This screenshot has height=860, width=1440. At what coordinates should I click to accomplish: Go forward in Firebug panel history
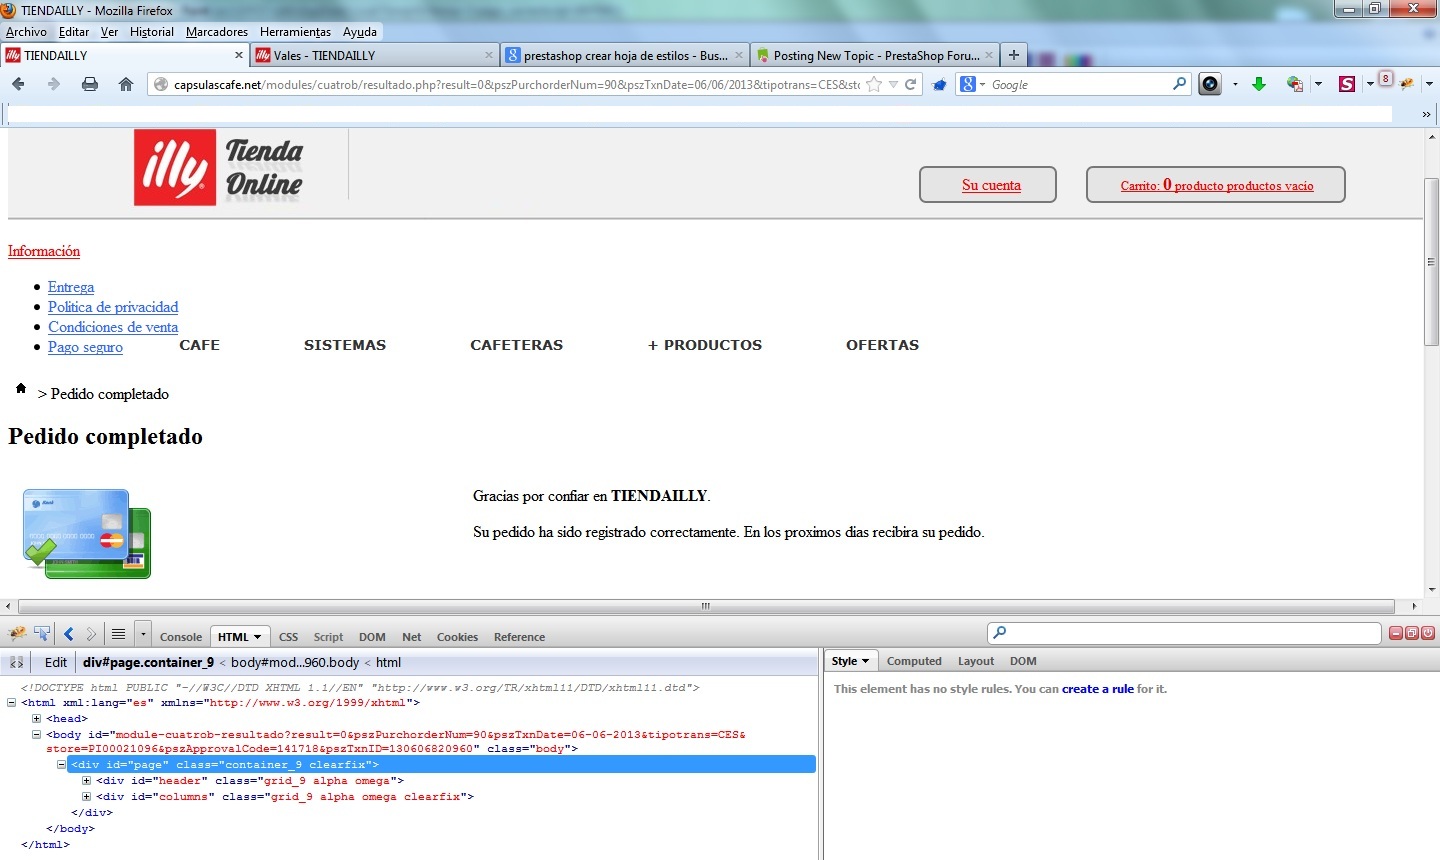91,634
